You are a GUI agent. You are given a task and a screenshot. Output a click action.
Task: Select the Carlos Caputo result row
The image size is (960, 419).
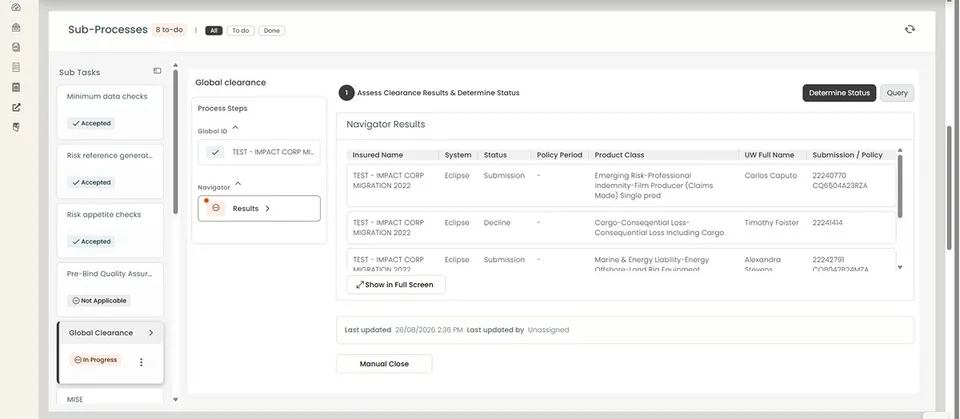(x=621, y=186)
